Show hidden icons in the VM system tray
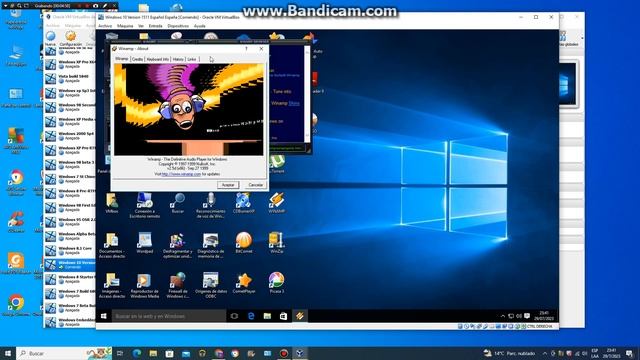 (502, 316)
